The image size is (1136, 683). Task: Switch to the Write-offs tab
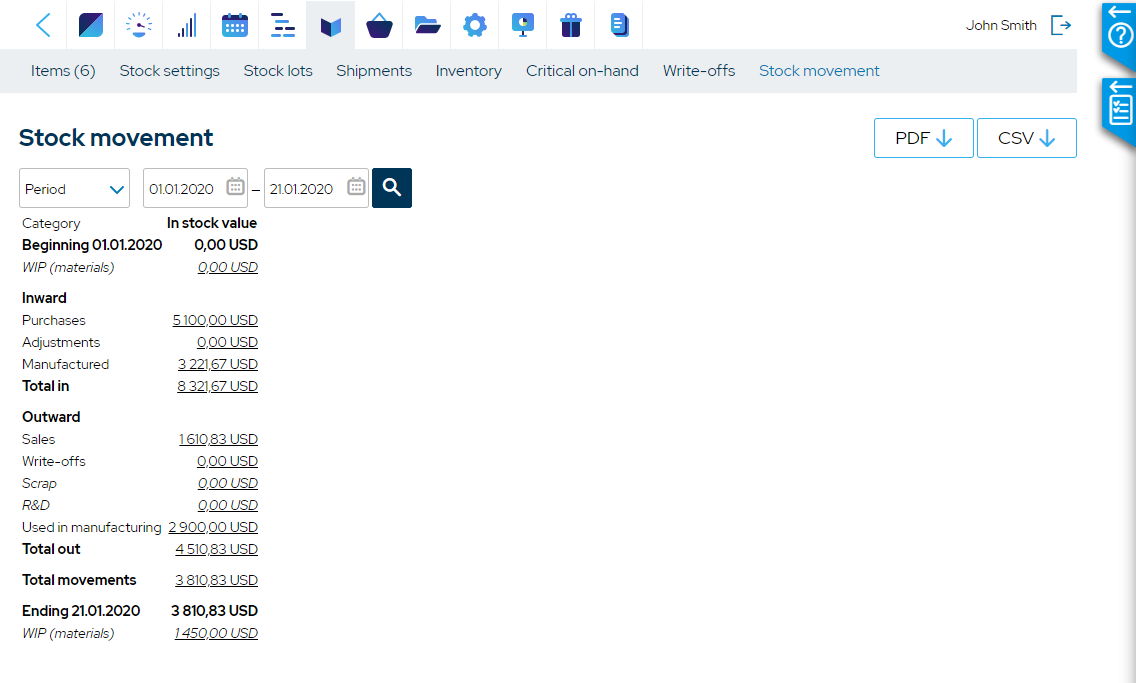pyautogui.click(x=699, y=71)
